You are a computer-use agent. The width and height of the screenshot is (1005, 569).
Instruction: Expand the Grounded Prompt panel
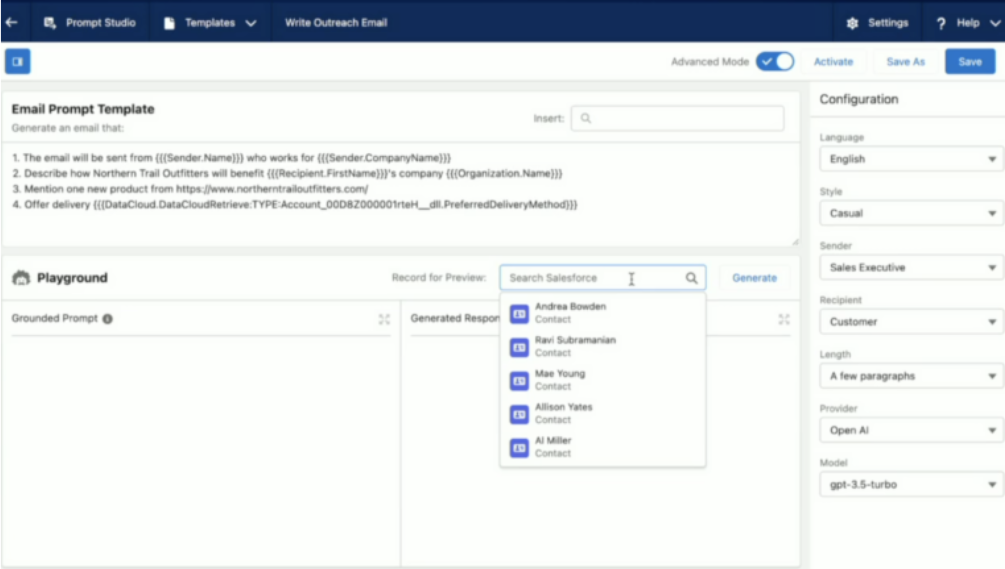tap(384, 319)
